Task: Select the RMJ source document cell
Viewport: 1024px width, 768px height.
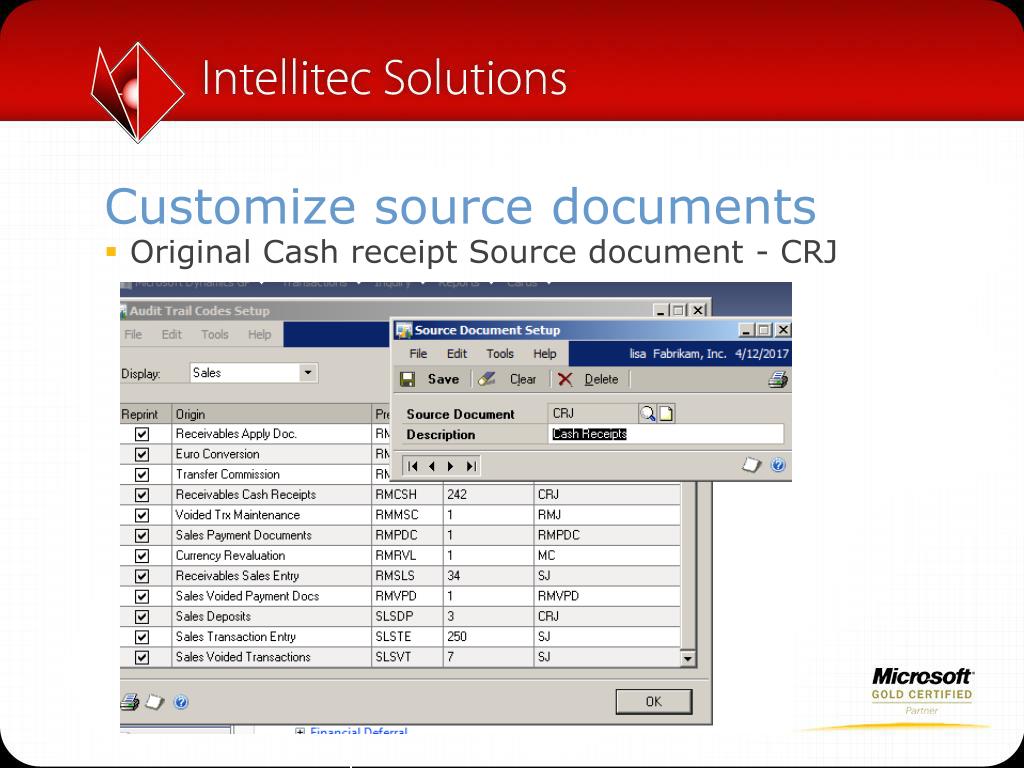Action: coord(607,515)
